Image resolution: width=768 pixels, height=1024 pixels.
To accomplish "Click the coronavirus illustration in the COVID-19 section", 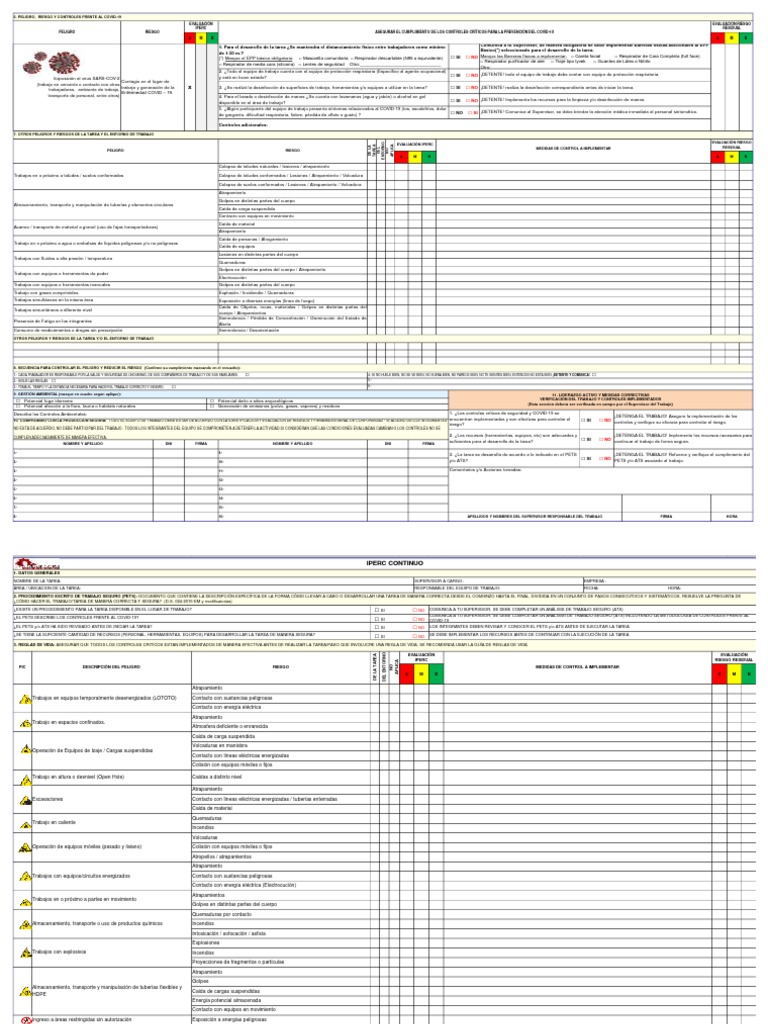I will tap(51, 63).
